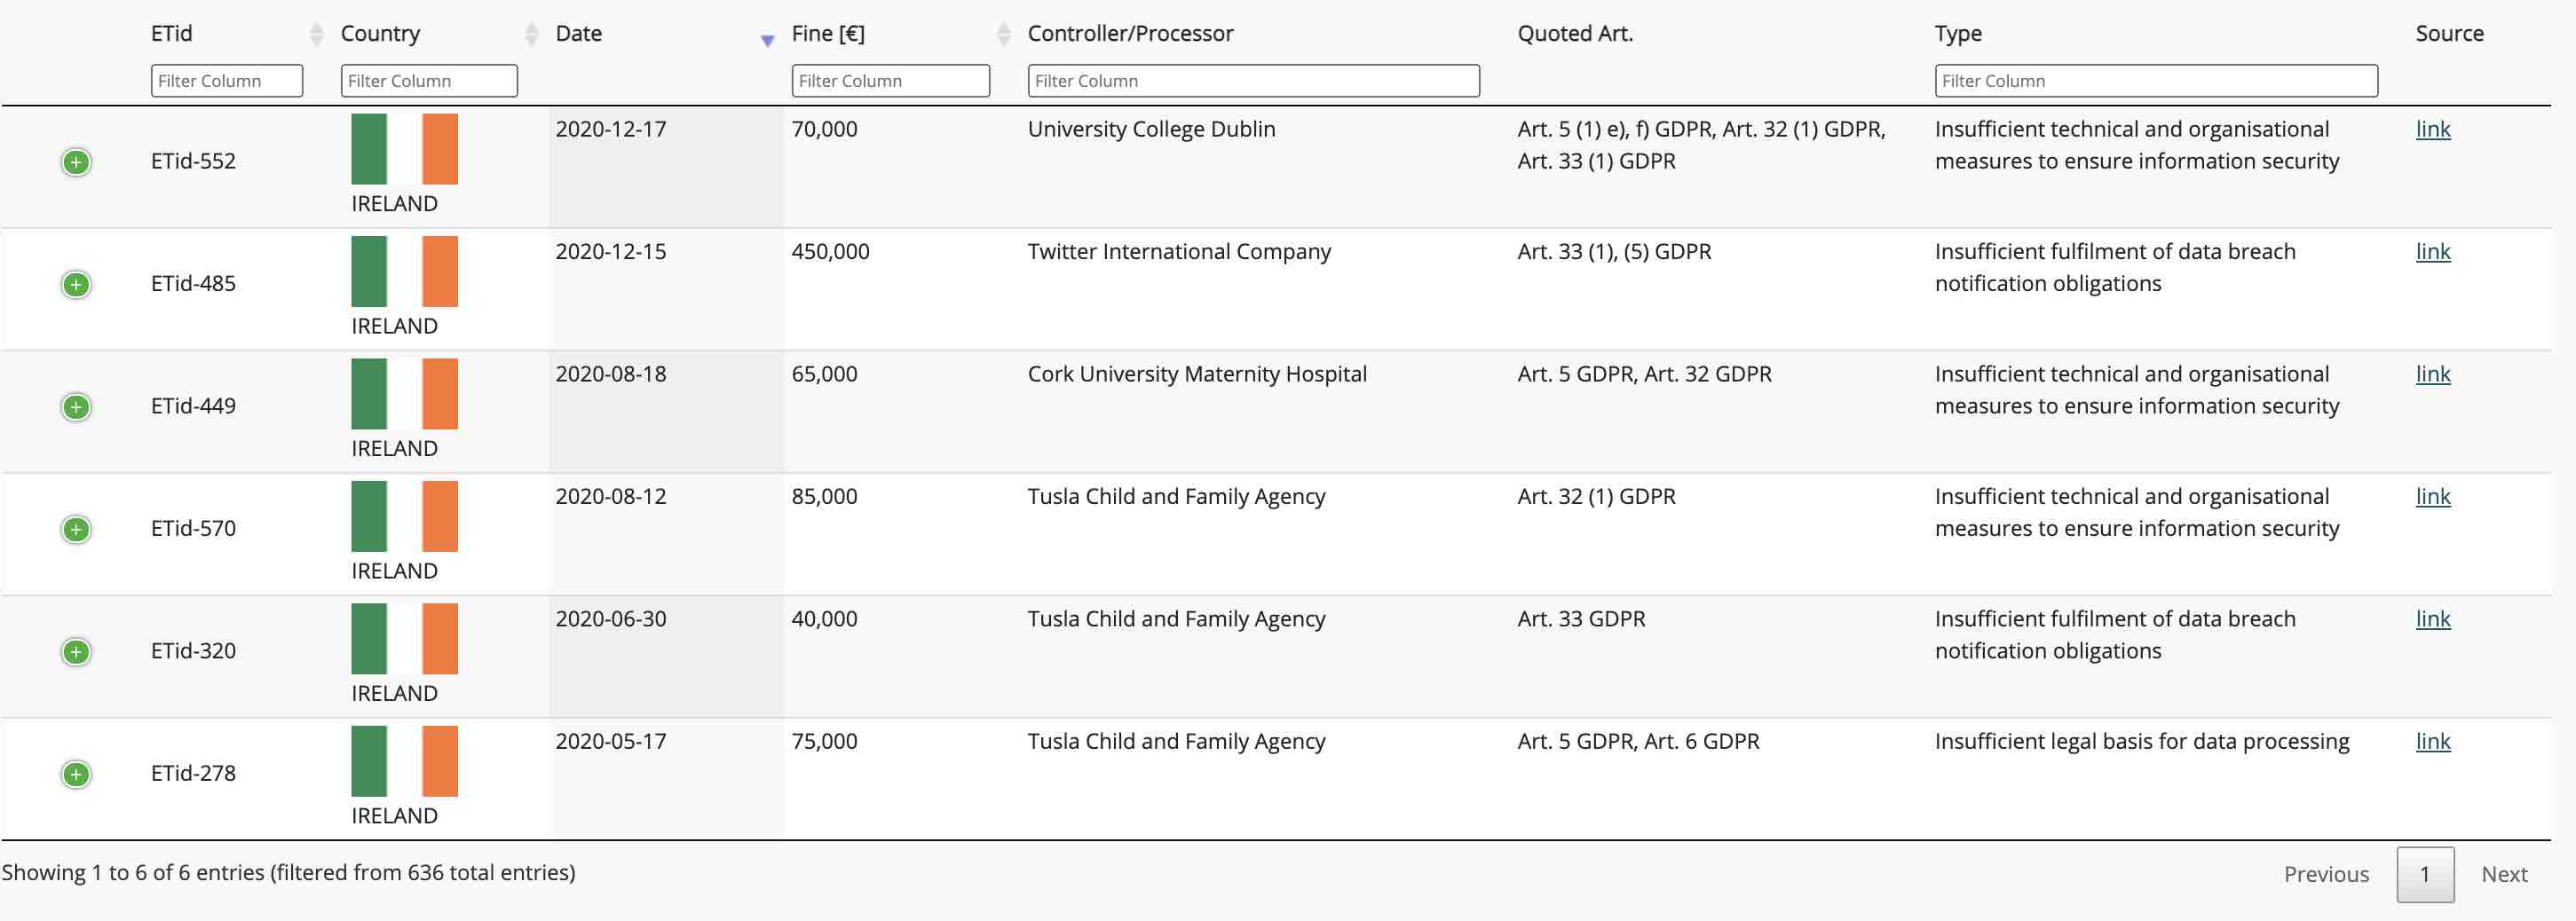This screenshot has height=921, width=2576.
Task: Click the Quoted Art. column header
Action: [x=1575, y=34]
